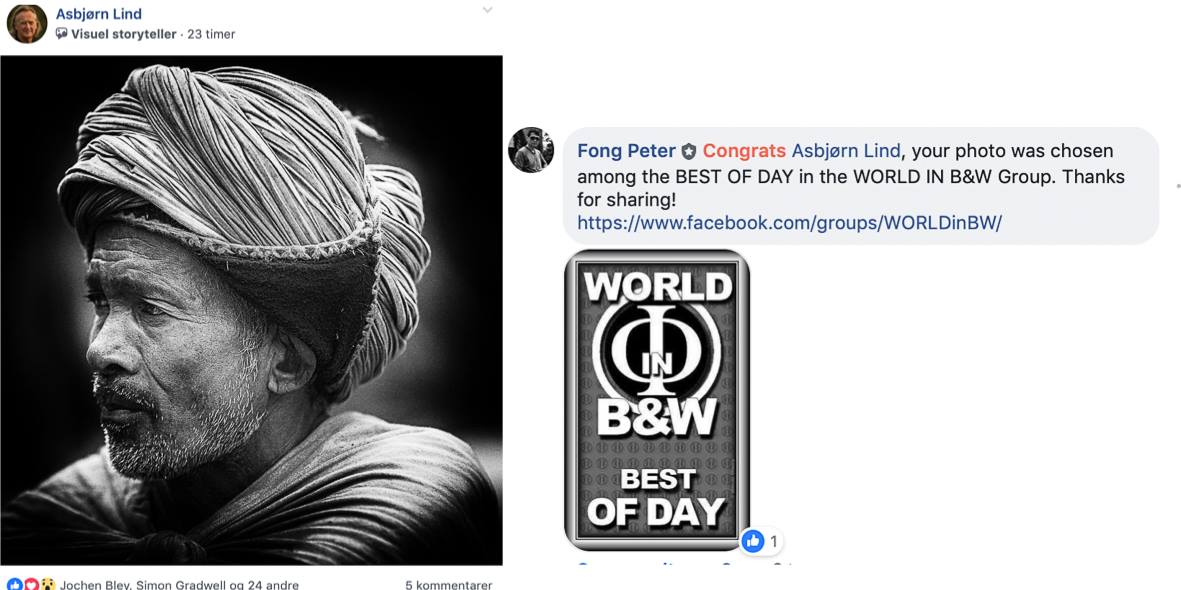The image size is (1181, 590).
Task: Click the orange Congrats text in comment
Action: [744, 151]
